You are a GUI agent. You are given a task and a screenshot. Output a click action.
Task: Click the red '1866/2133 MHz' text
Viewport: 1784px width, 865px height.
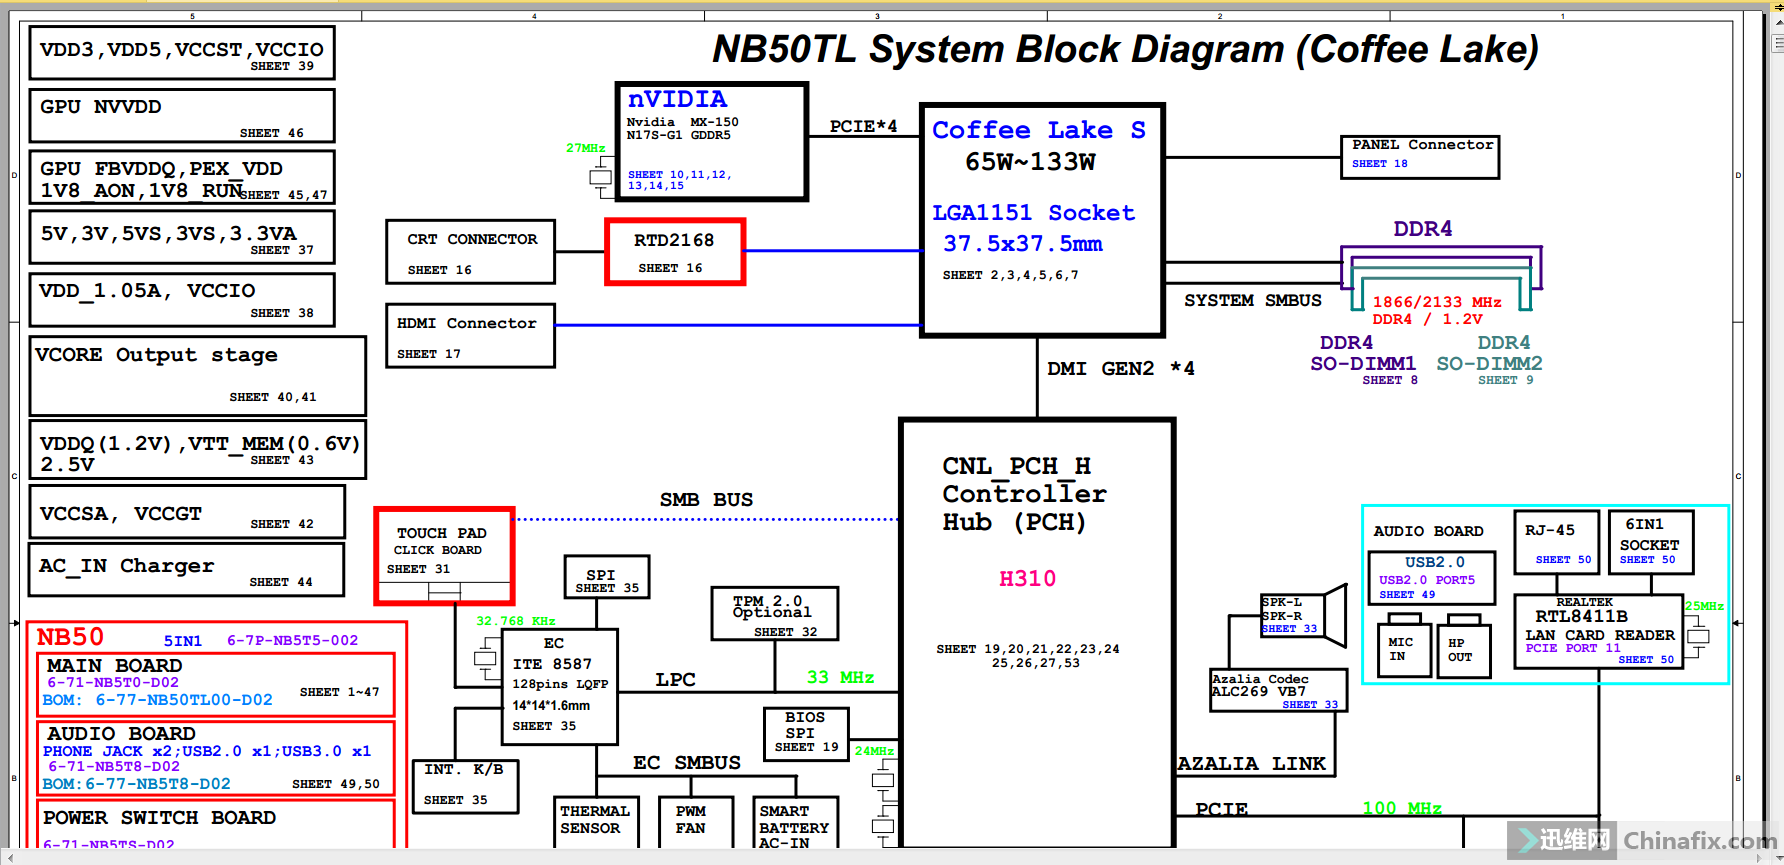1437,302
